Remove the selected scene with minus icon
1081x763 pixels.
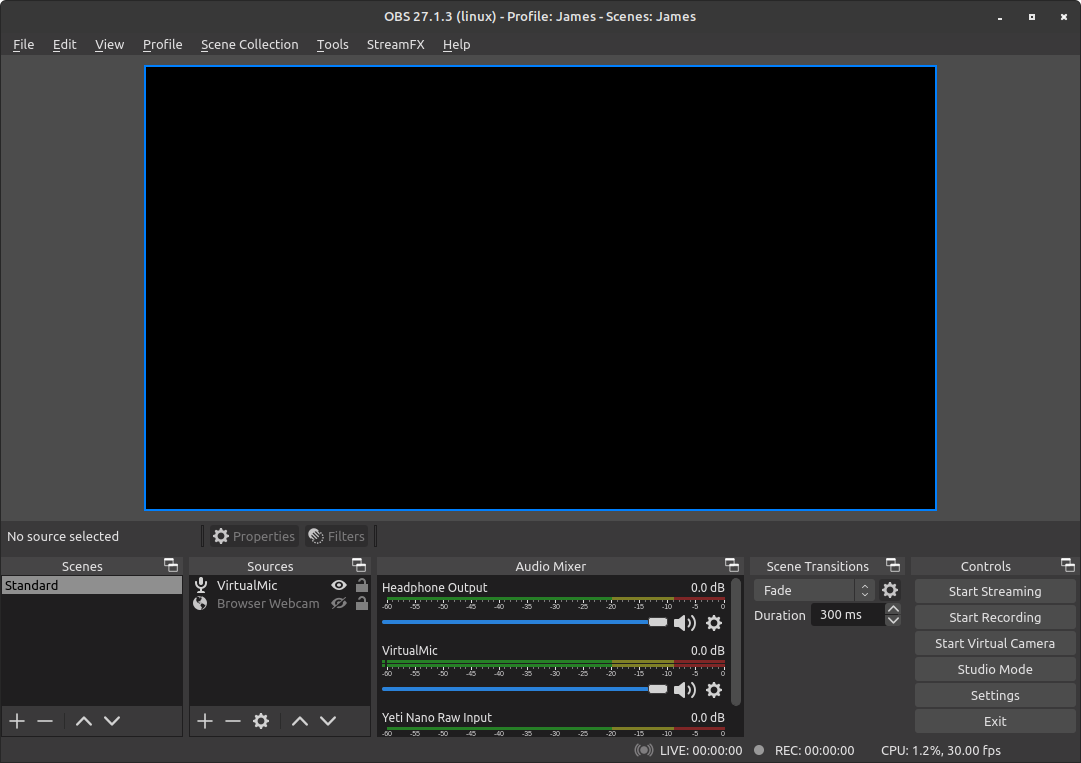pyautogui.click(x=45, y=721)
